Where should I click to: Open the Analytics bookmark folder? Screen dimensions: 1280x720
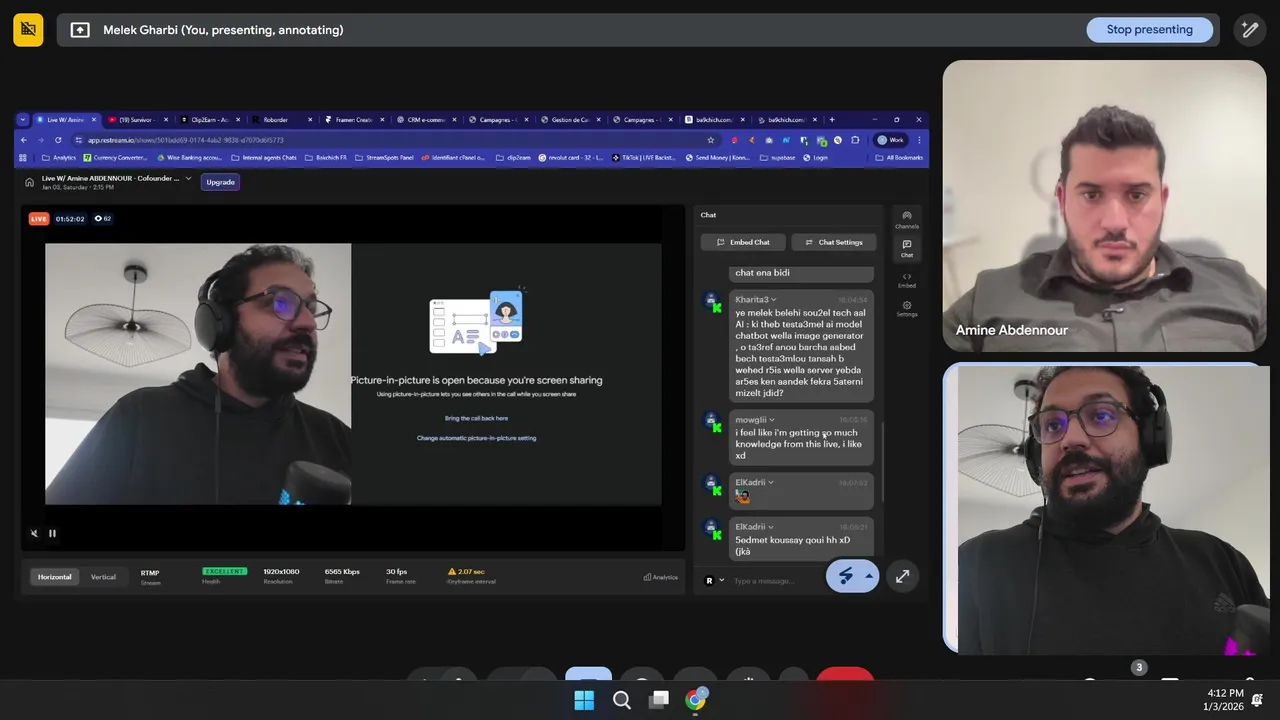coord(59,157)
